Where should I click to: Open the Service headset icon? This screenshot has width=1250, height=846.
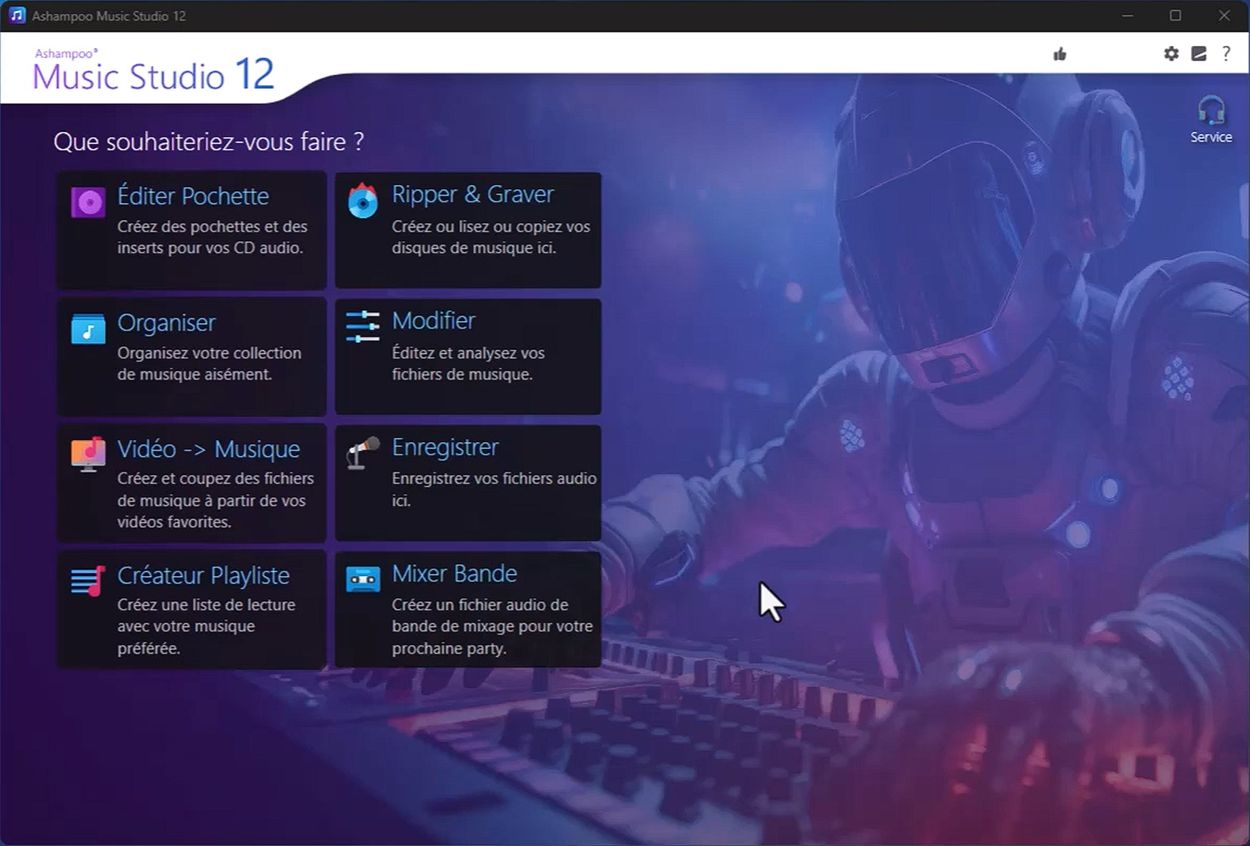(1211, 110)
